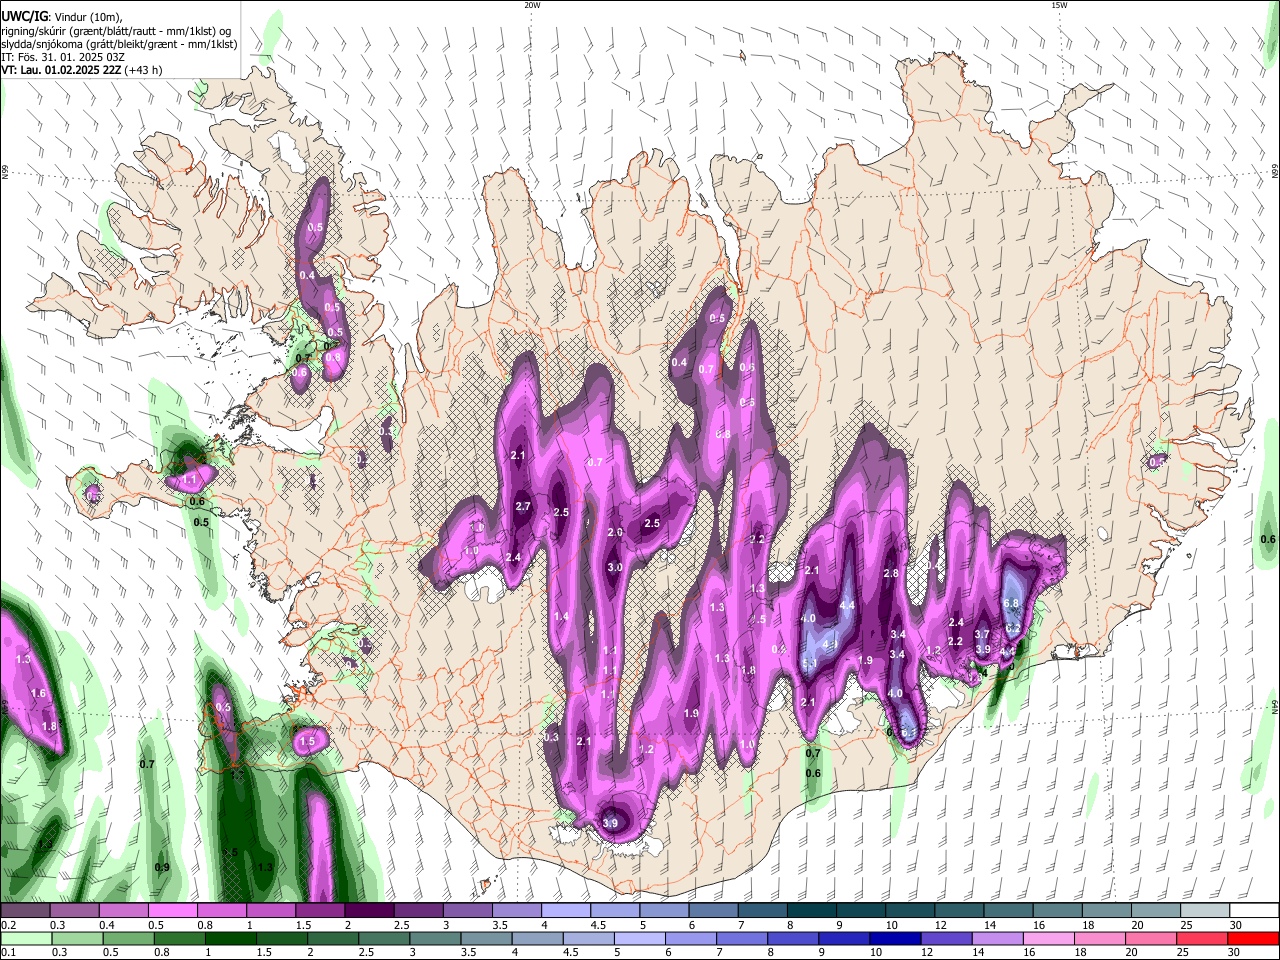Click the '0.1' label in the lower legend row
Screen dimensions: 1280x960
pos(9,952)
